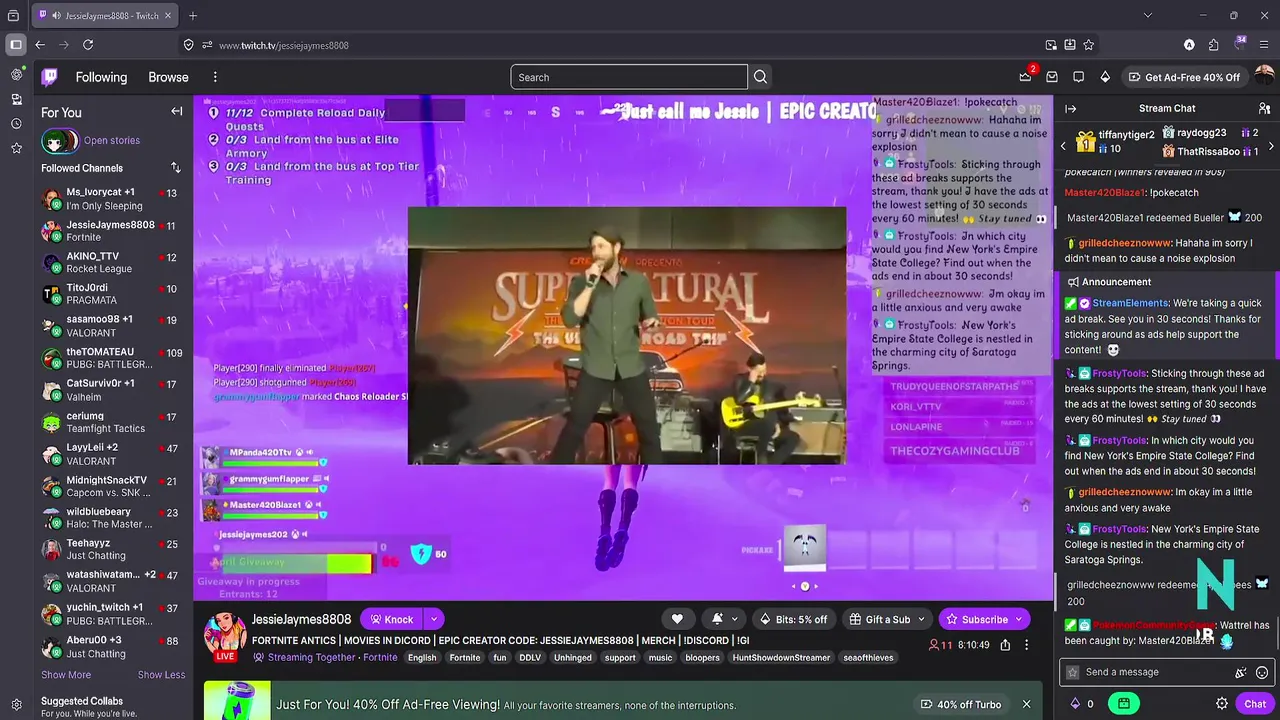
Task: Click the purple Chat send button
Action: click(1255, 704)
